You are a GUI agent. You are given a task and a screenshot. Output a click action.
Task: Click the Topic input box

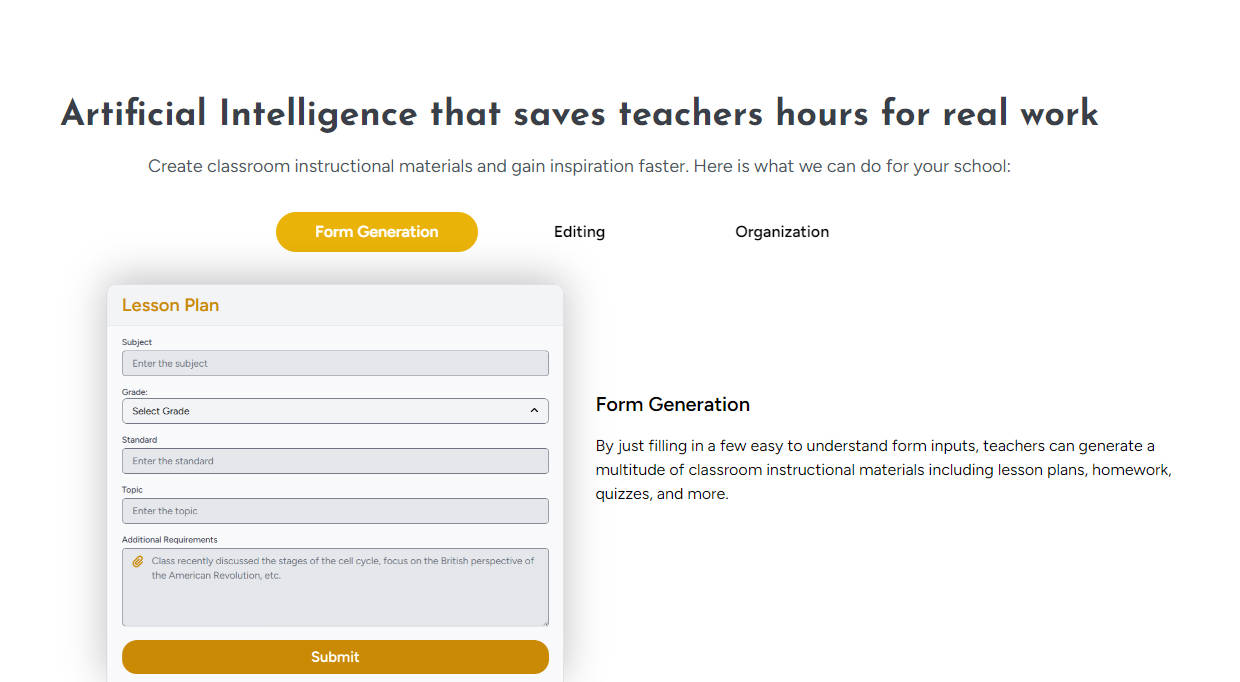point(335,511)
